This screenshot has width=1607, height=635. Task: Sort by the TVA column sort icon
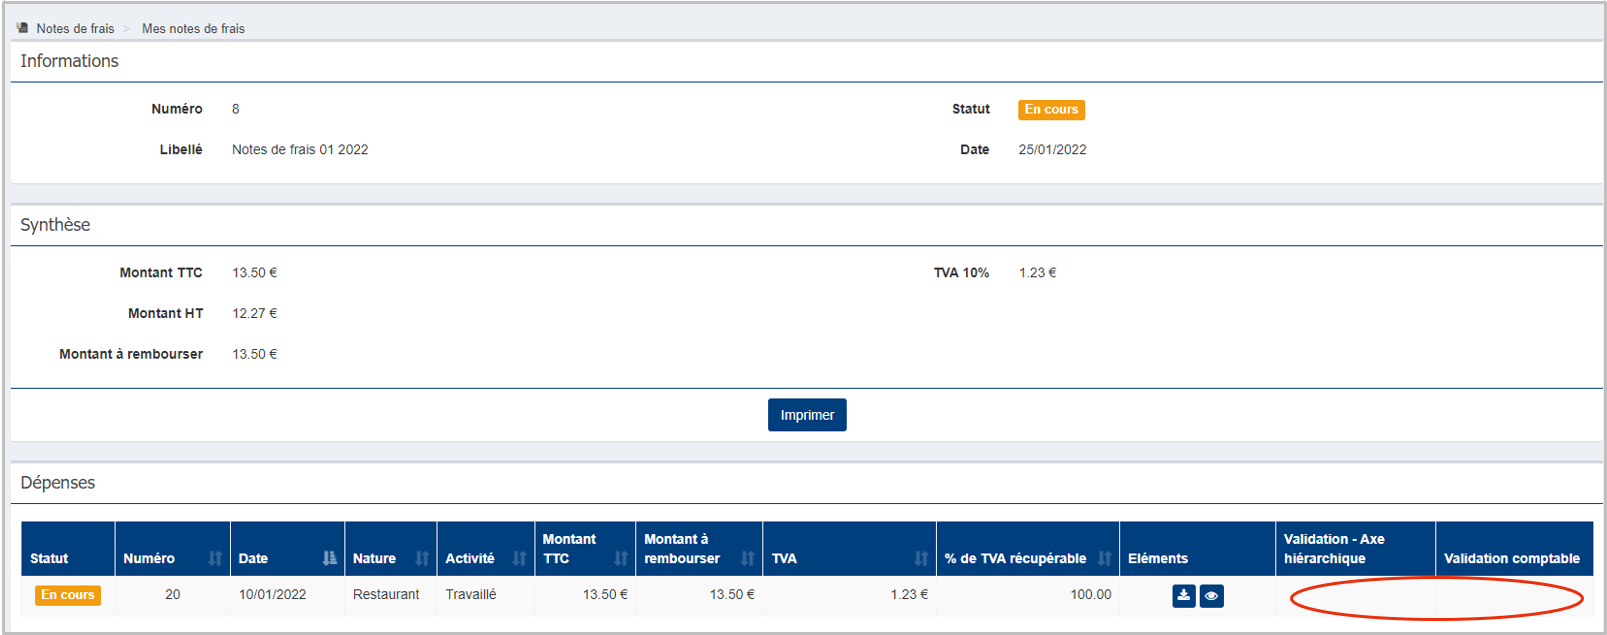click(920, 558)
